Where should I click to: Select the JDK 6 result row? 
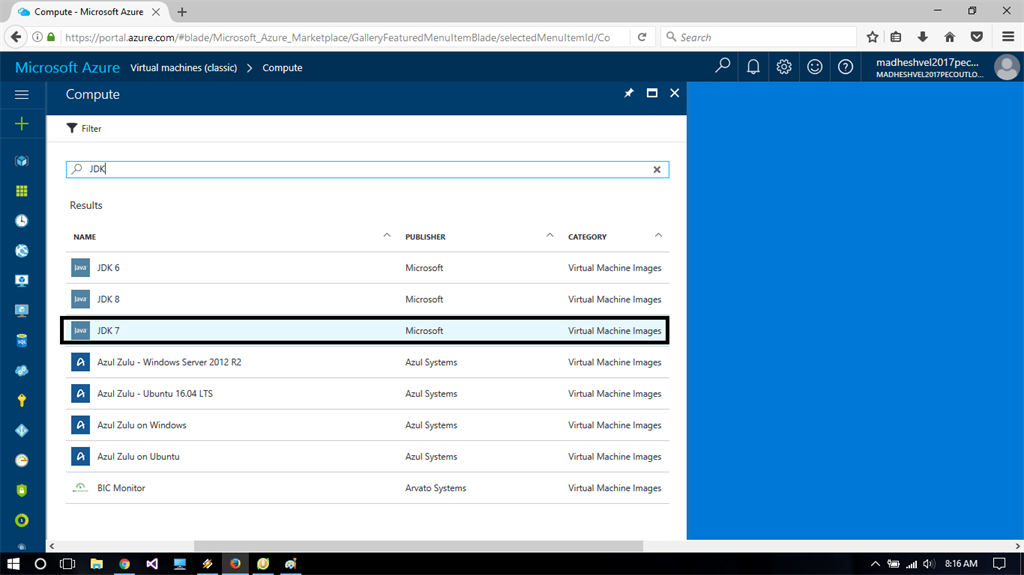coord(368,268)
